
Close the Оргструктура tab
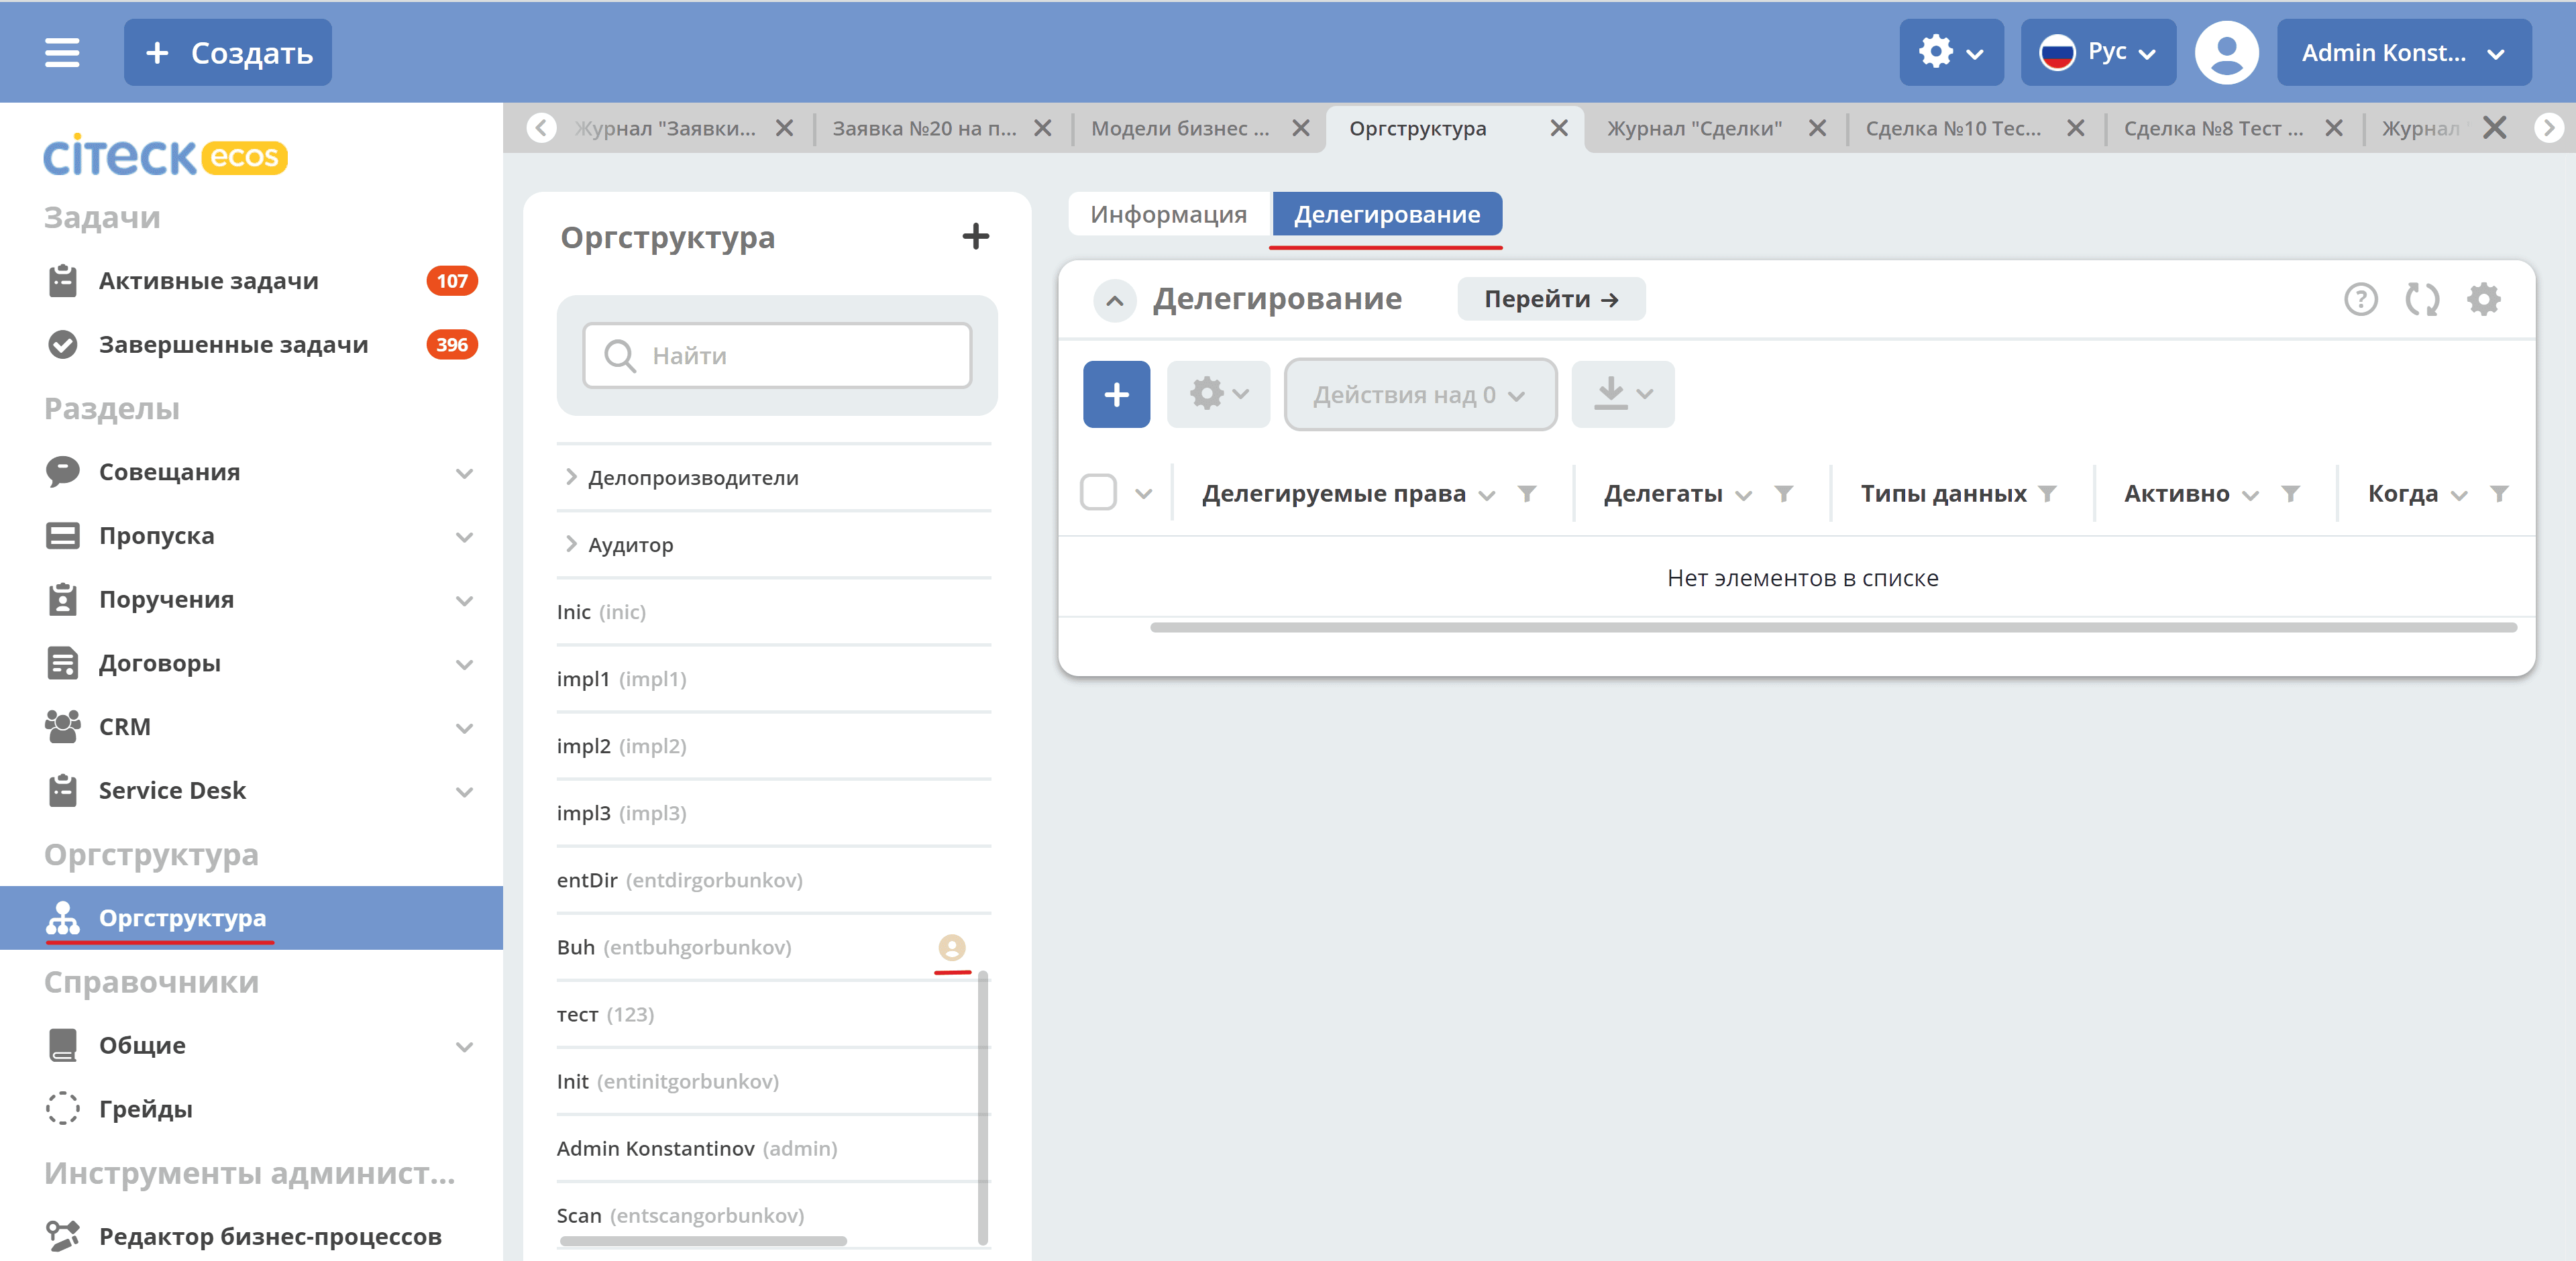(1558, 128)
